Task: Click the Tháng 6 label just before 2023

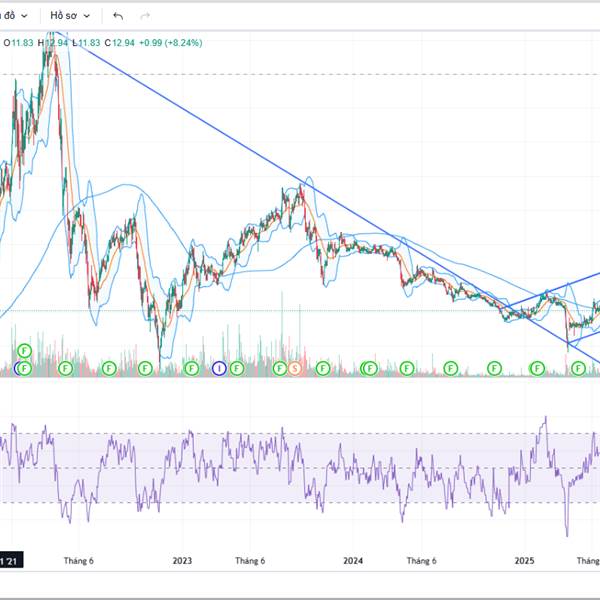Action: click(x=78, y=561)
